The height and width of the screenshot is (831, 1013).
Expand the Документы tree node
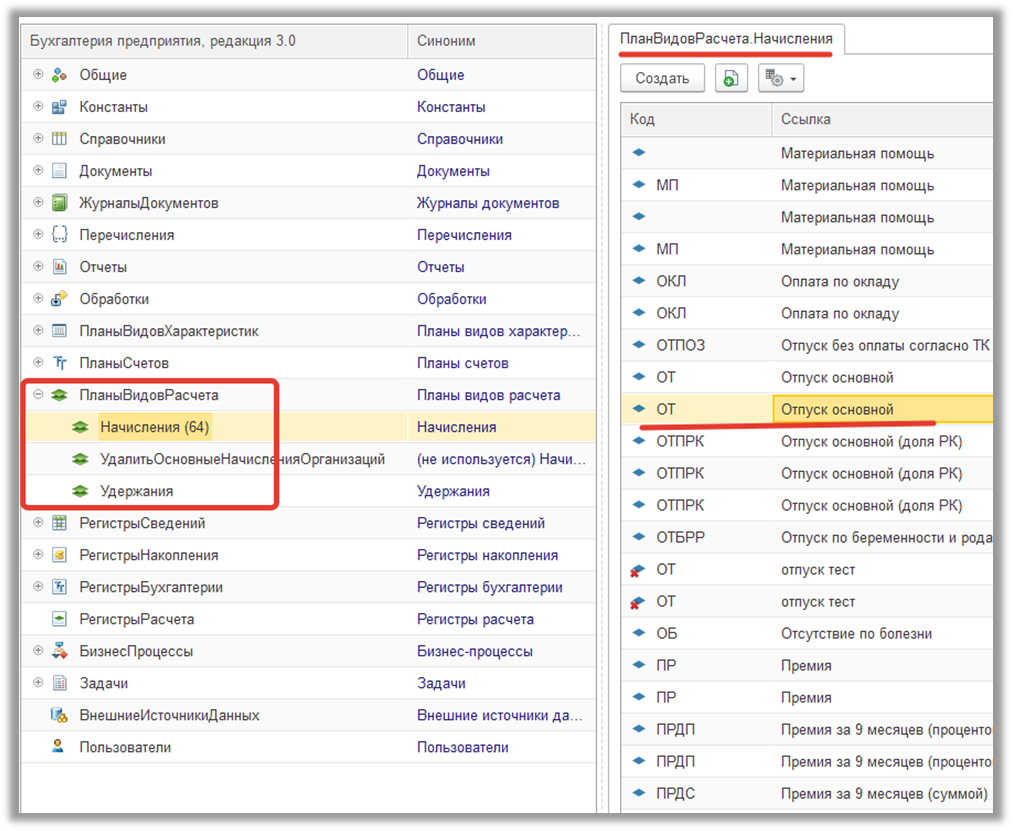click(x=38, y=171)
